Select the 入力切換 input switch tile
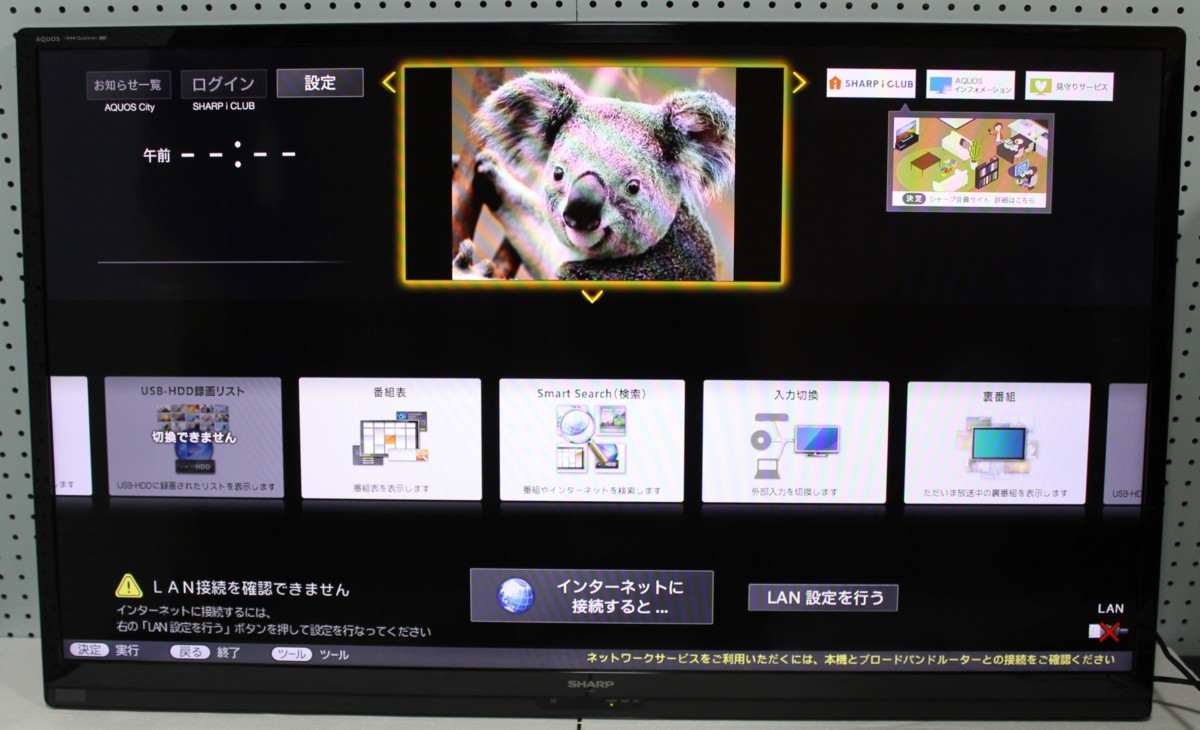The width and height of the screenshot is (1200, 730). click(x=795, y=441)
